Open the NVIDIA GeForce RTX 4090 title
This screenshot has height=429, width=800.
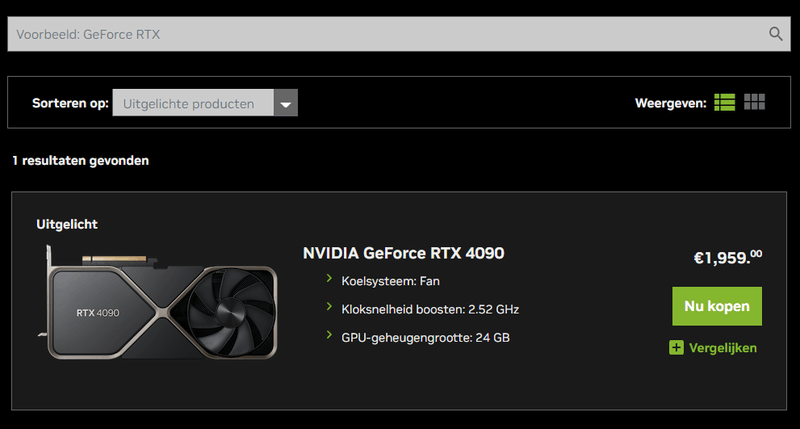click(x=403, y=253)
